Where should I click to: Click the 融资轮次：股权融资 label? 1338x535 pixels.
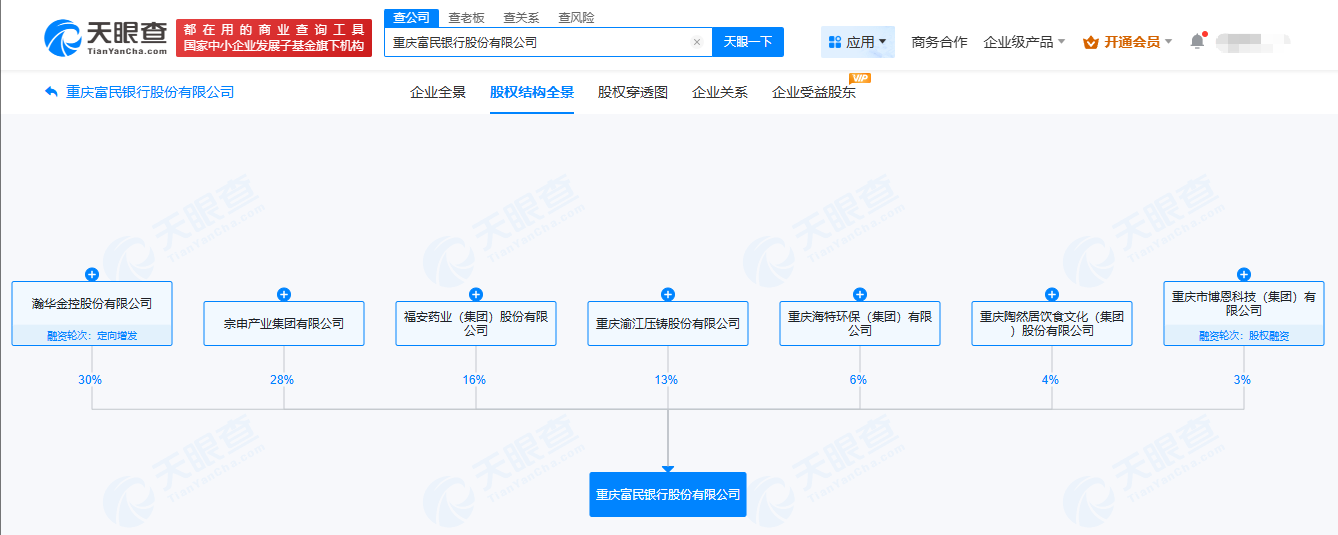tap(1244, 336)
